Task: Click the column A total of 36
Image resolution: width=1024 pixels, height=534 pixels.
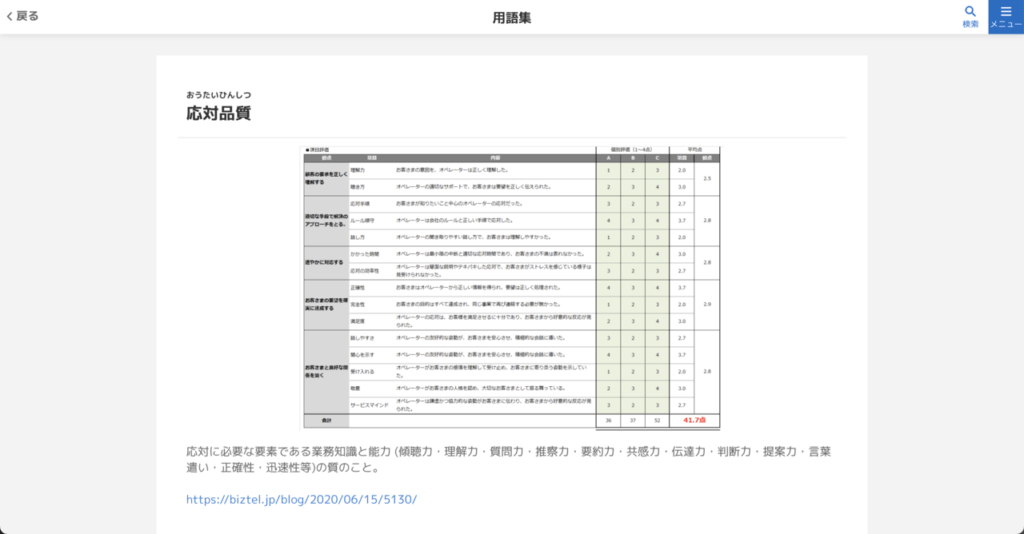Action: (x=608, y=420)
